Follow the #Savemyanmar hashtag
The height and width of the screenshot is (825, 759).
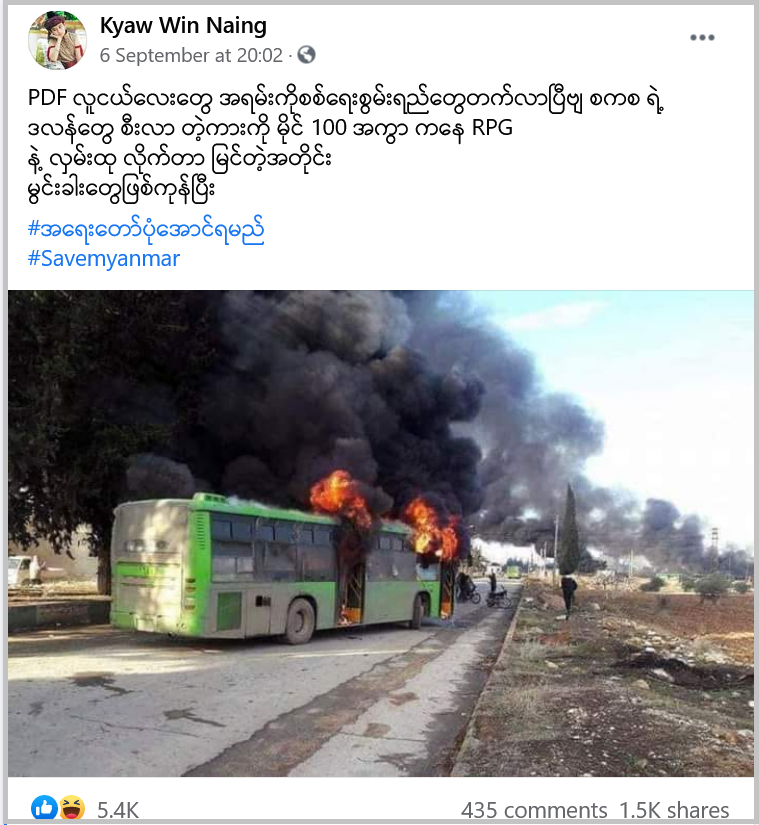104,258
